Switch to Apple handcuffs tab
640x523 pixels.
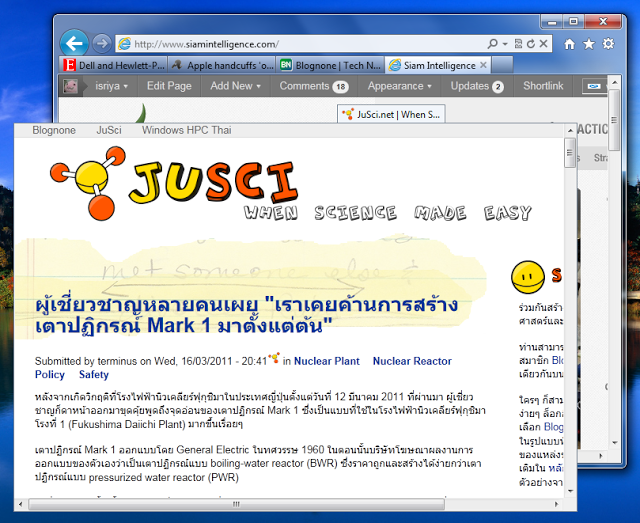[222, 65]
